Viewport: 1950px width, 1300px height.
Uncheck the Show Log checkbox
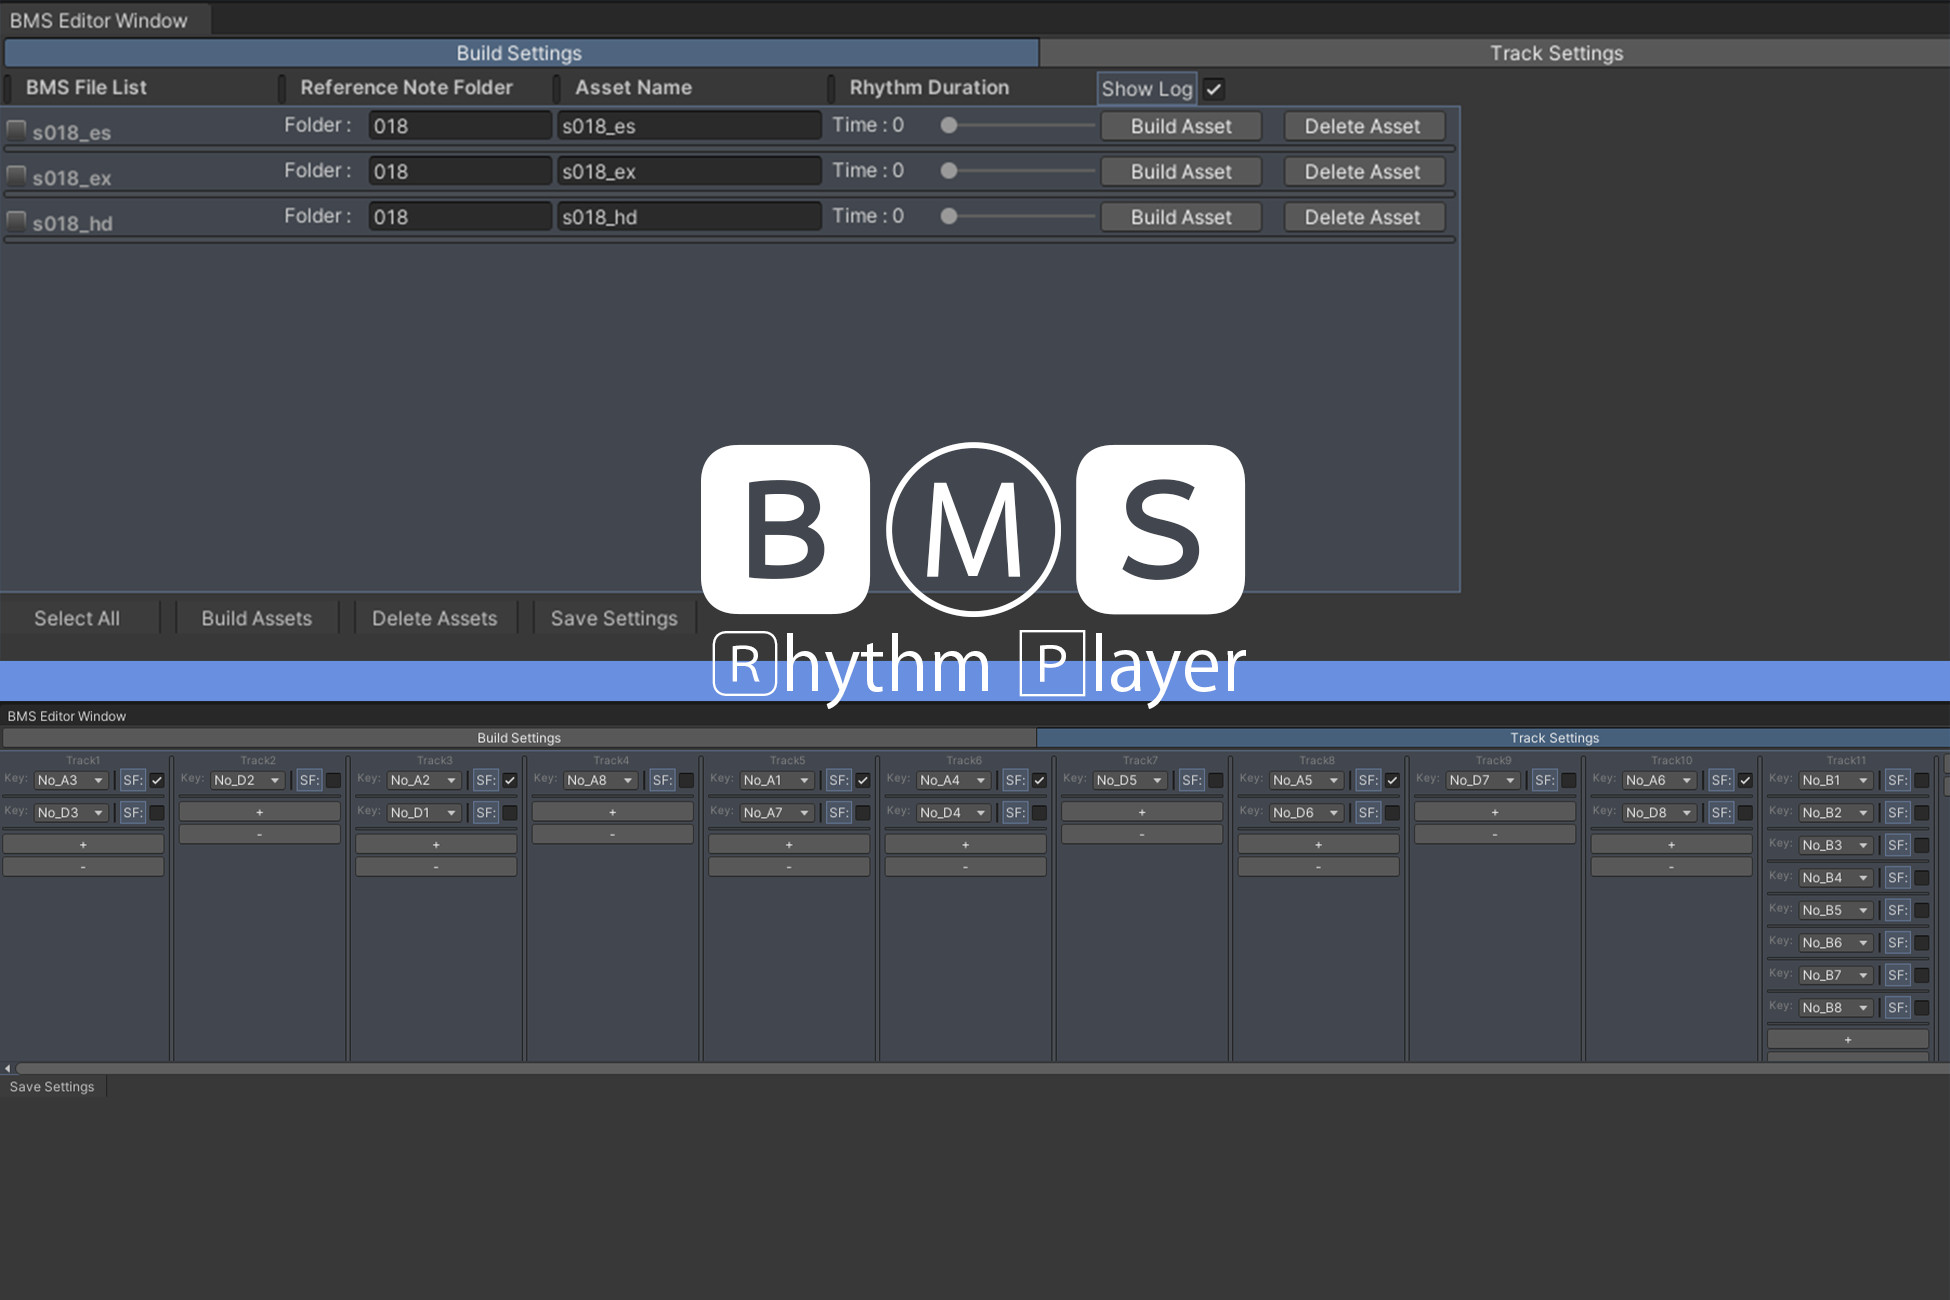click(x=1214, y=89)
